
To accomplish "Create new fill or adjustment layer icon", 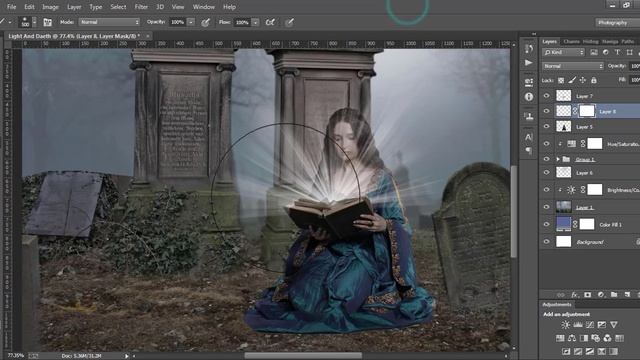I will (x=601, y=294).
